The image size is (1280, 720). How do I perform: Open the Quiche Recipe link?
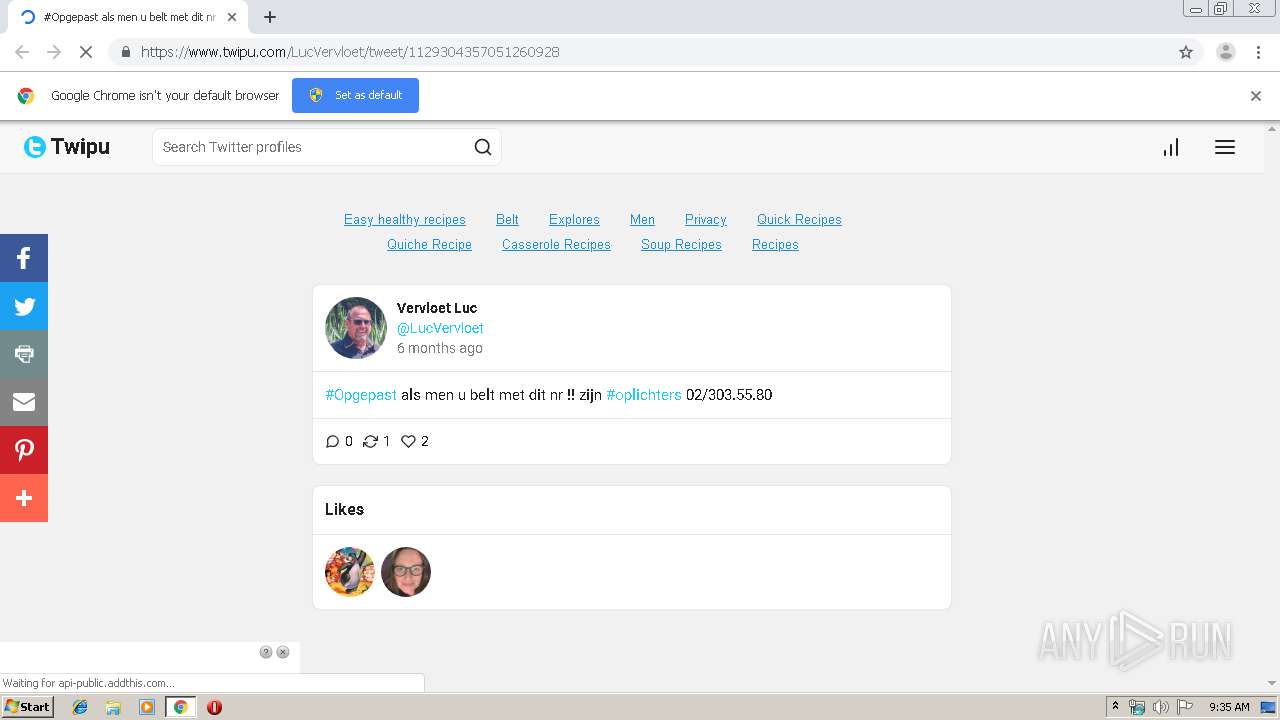click(x=429, y=245)
